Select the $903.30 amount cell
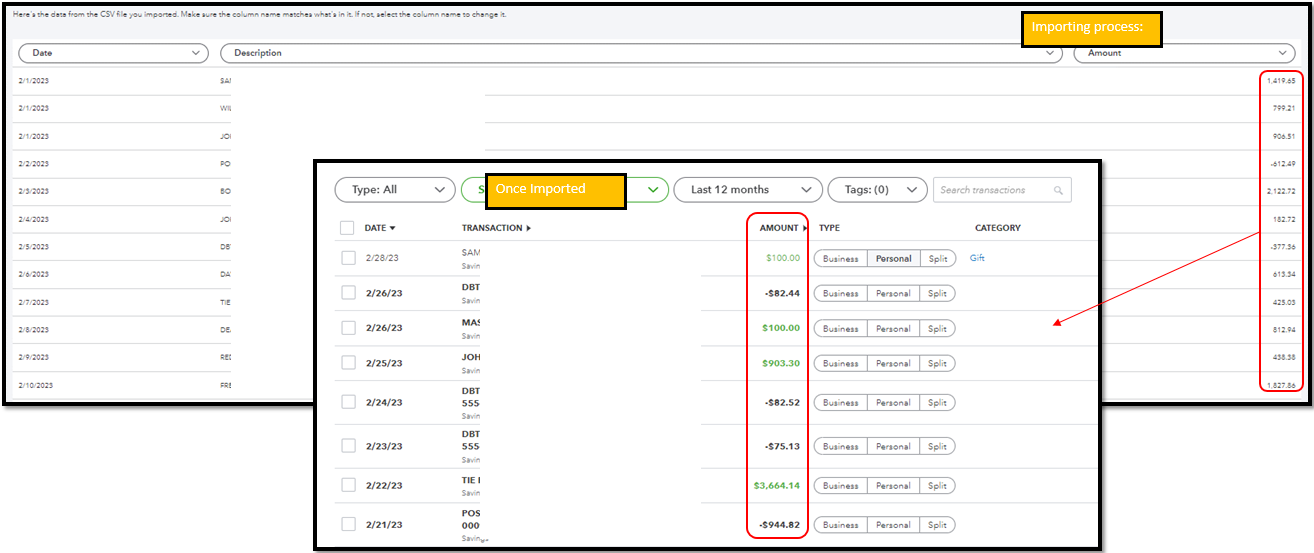1314x553 pixels. click(781, 363)
